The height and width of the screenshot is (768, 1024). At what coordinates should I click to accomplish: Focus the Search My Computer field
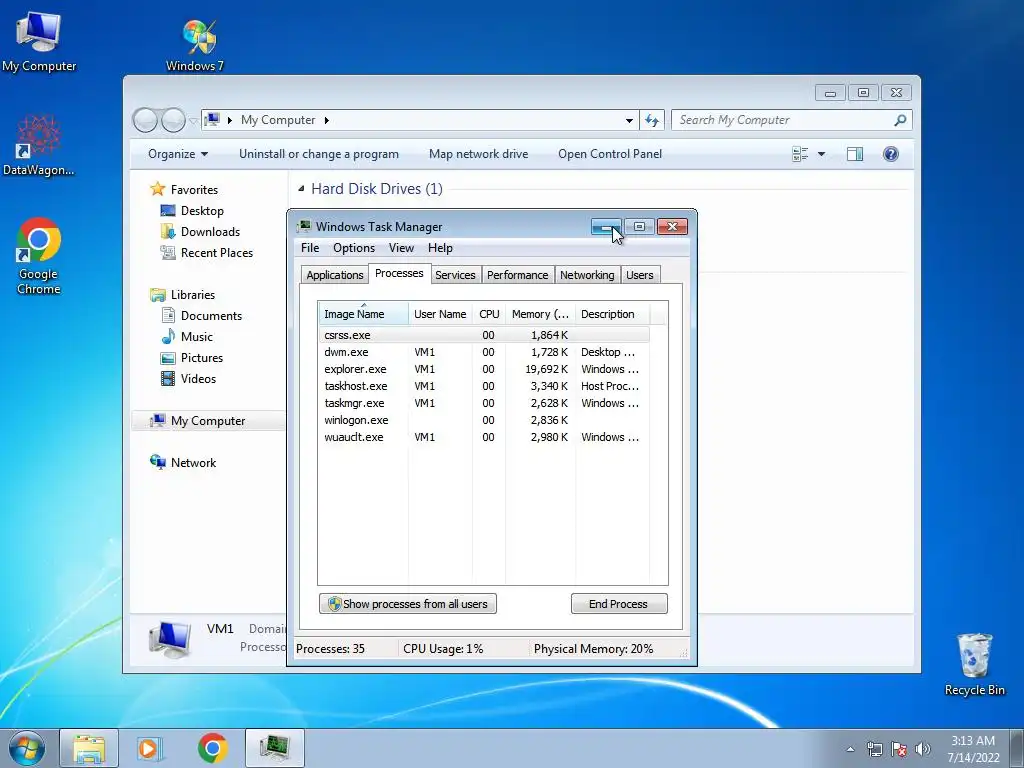click(x=784, y=120)
